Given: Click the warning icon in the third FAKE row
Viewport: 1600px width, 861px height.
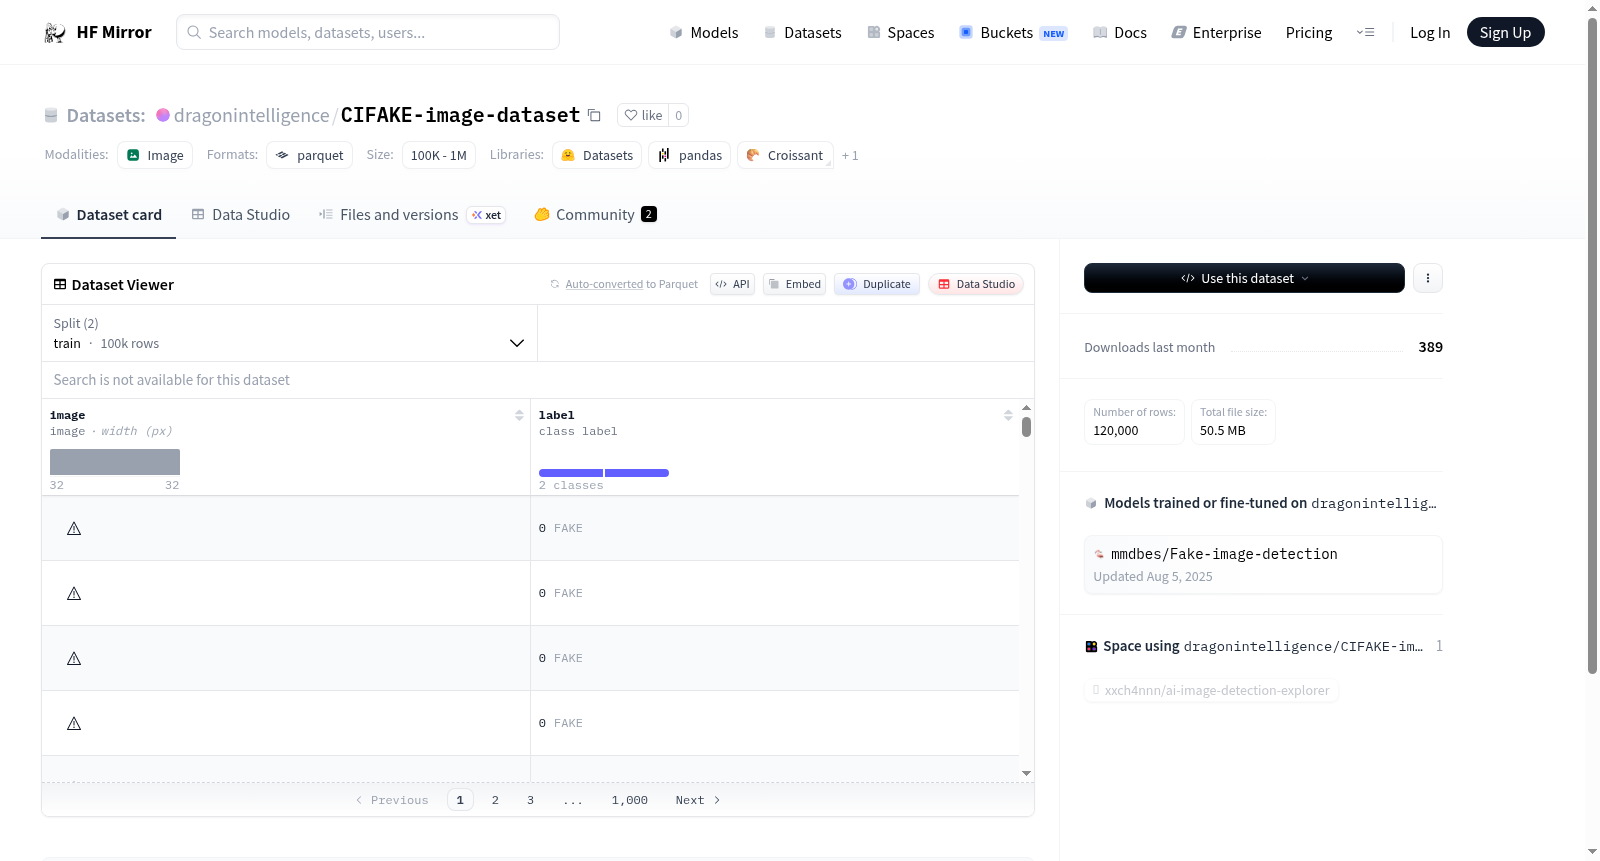Looking at the screenshot, I should point(74,658).
